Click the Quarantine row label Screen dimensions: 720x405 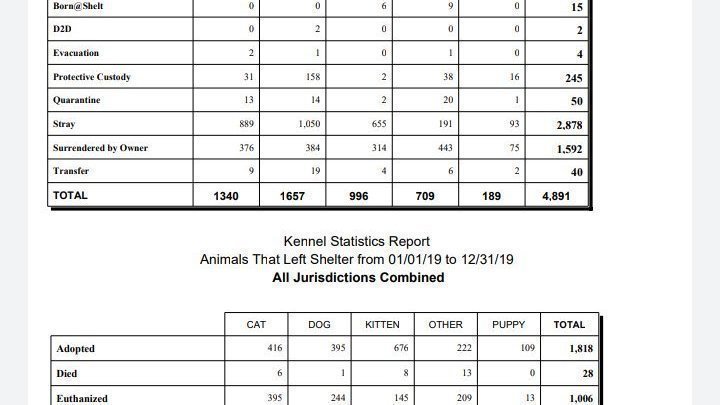(x=76, y=100)
